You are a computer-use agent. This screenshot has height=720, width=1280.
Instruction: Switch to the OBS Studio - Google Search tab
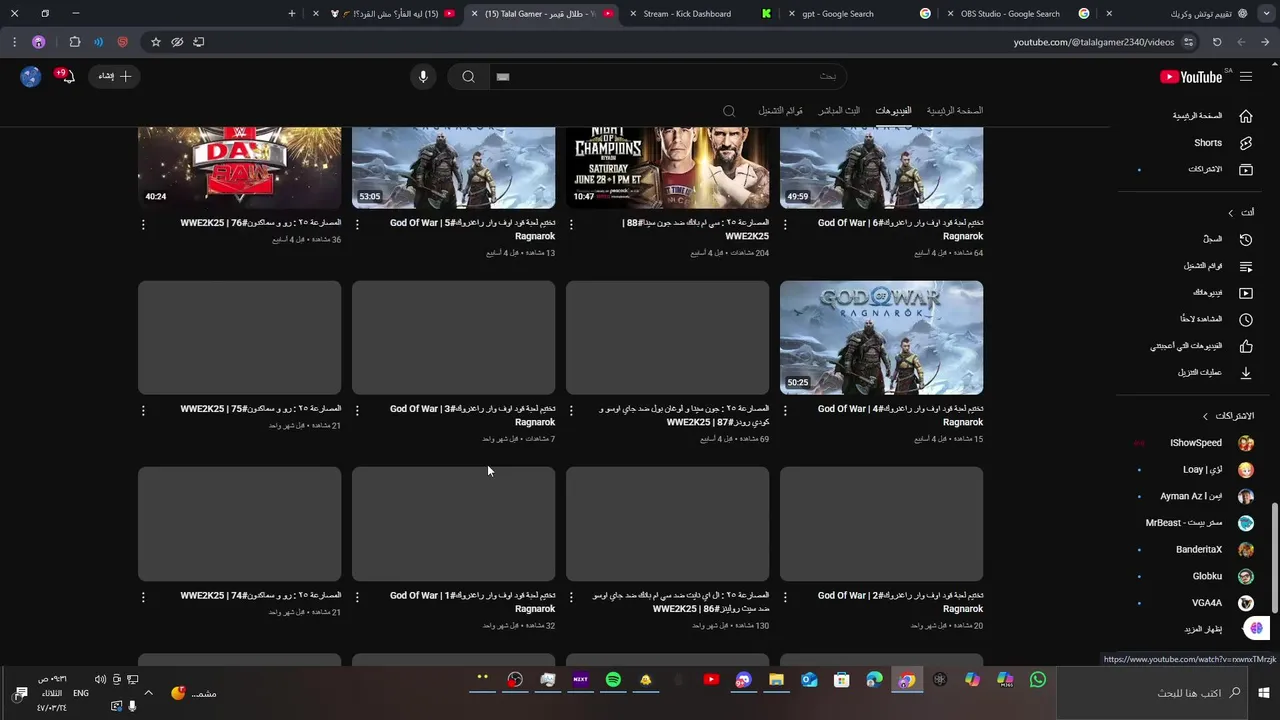pyautogui.click(x=1016, y=14)
